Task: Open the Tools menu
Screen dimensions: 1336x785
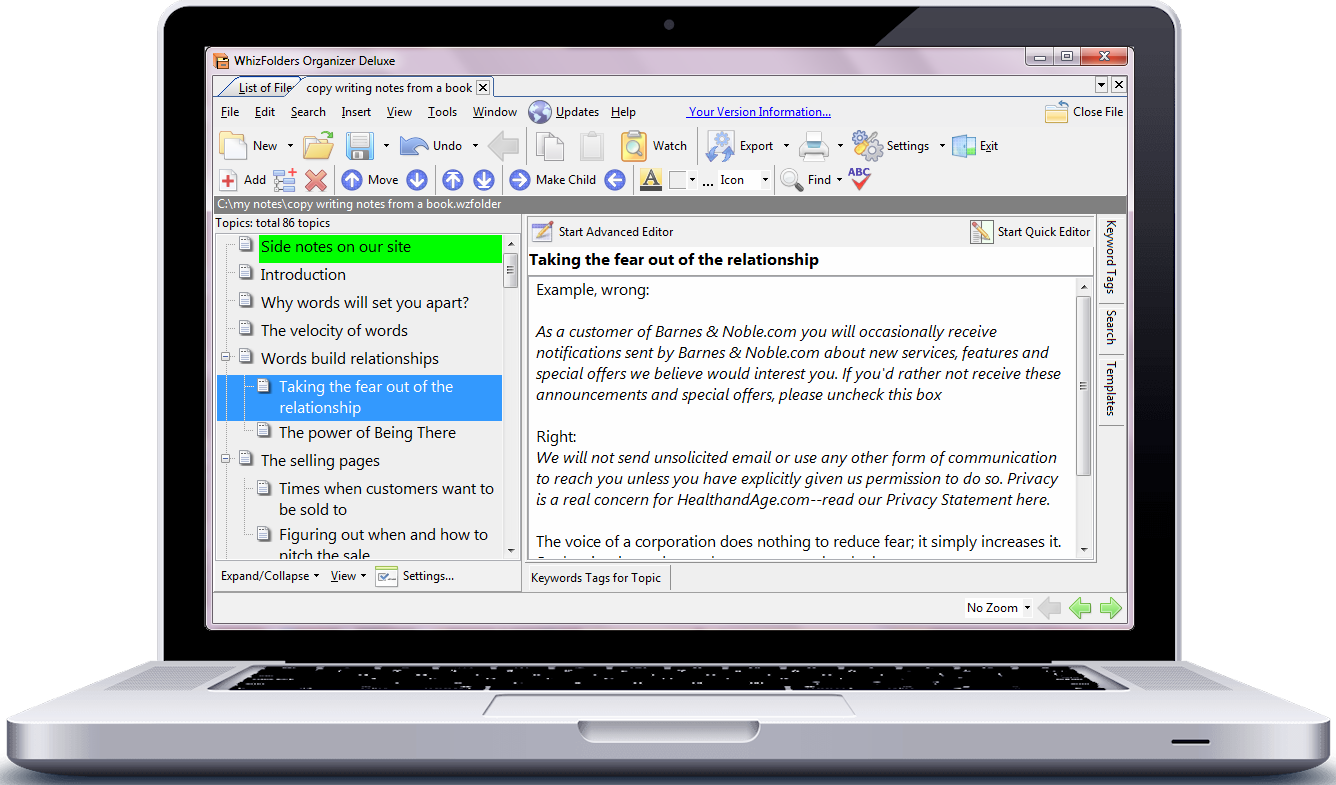Action: click(x=442, y=112)
